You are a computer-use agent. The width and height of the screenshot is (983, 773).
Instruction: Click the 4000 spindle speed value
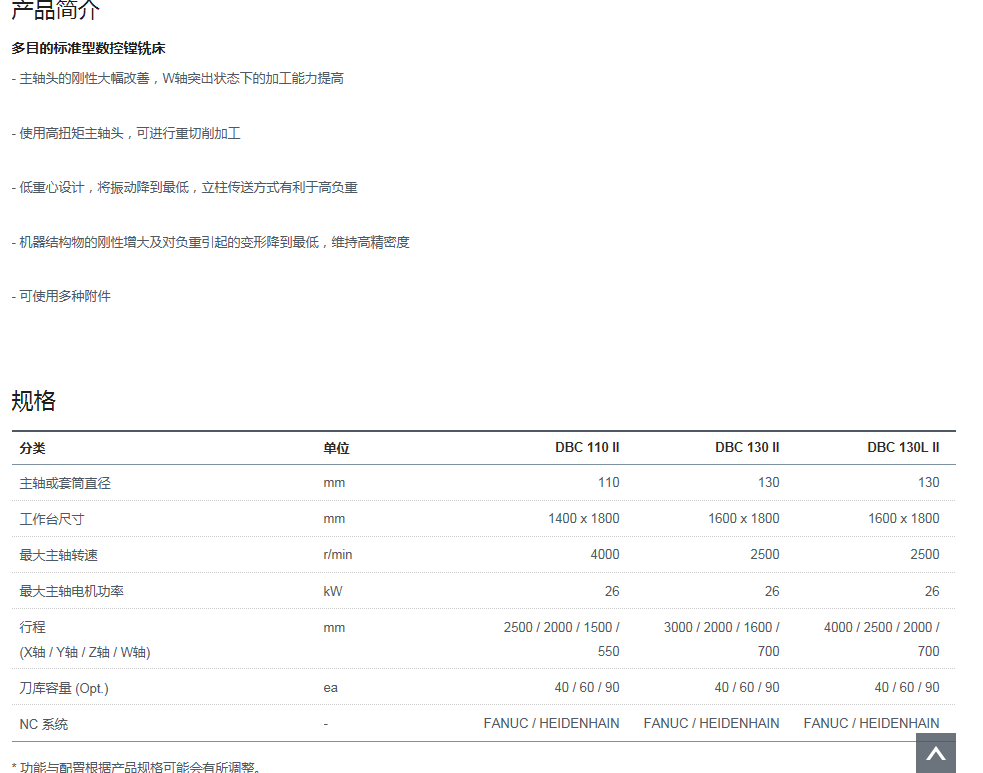point(604,554)
